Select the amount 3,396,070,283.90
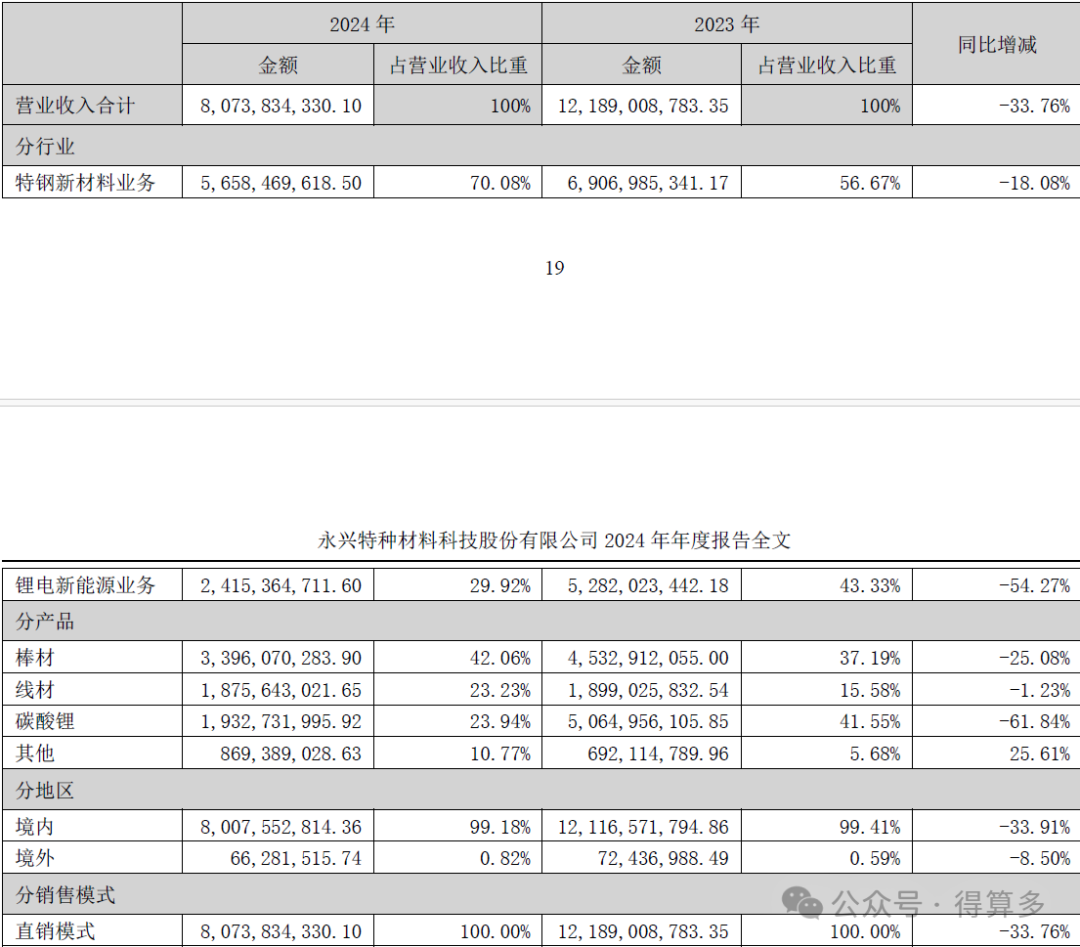Screen dimensions: 1080x947 [281, 658]
